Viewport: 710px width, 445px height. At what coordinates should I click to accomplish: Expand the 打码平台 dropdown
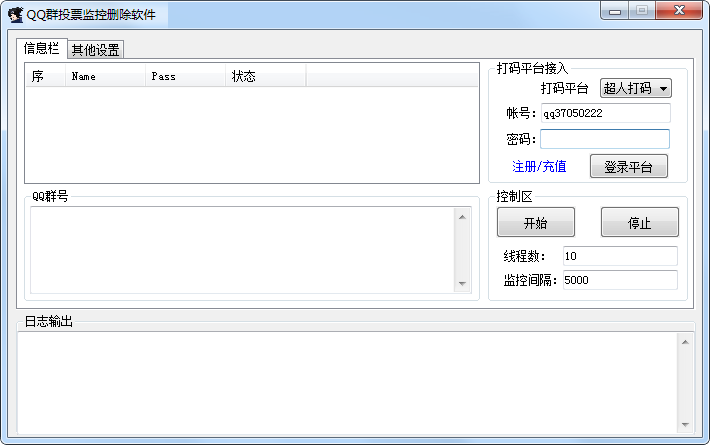(635, 89)
